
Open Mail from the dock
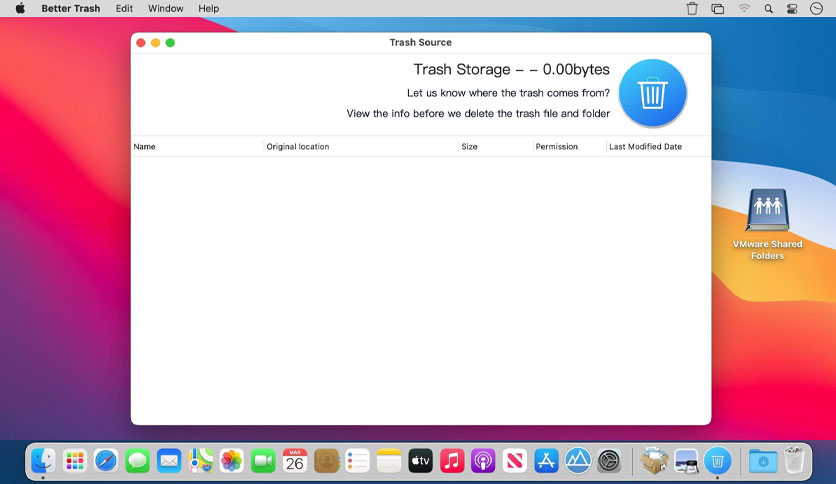[169, 461]
